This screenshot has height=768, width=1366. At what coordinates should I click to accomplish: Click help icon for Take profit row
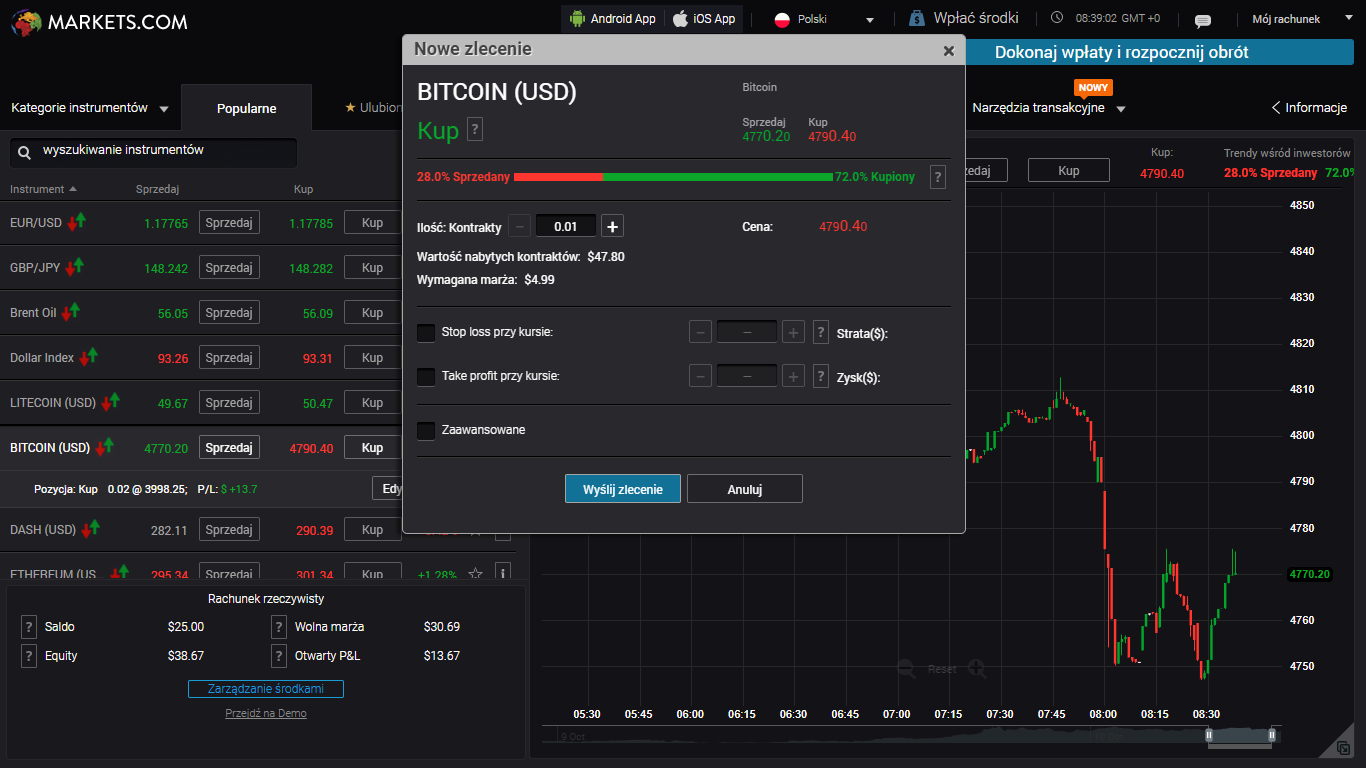click(820, 377)
